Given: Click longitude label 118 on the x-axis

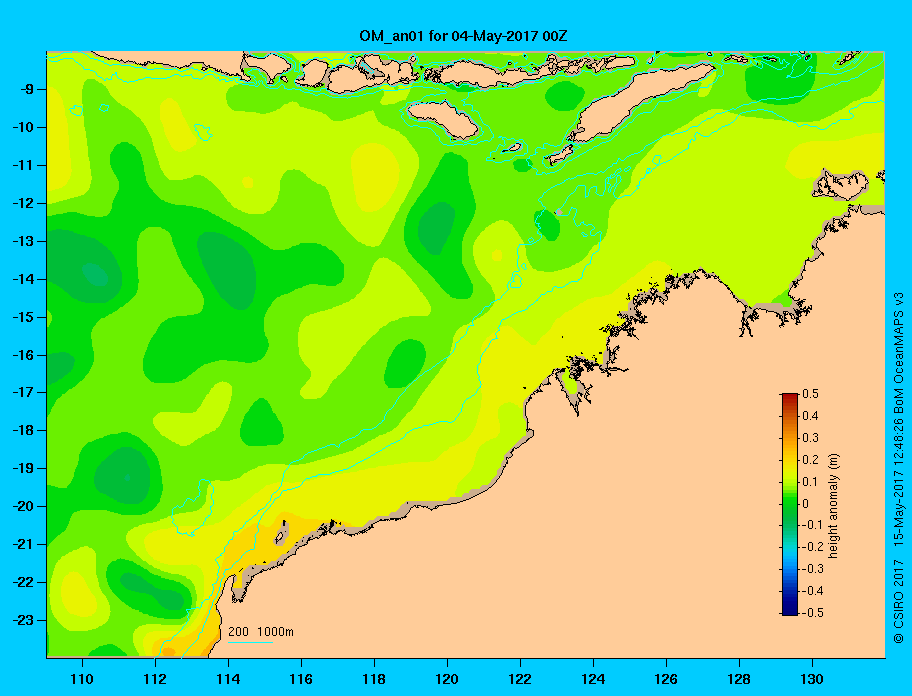Looking at the screenshot, I should tap(374, 679).
